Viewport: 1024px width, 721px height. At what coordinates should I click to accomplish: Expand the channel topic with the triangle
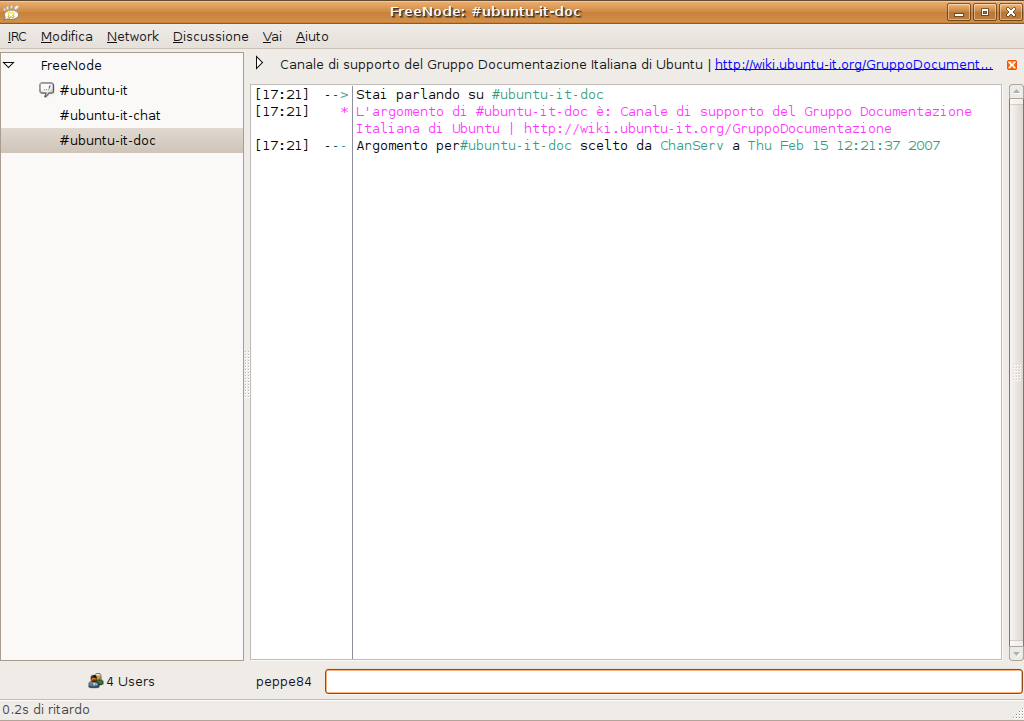(260, 63)
